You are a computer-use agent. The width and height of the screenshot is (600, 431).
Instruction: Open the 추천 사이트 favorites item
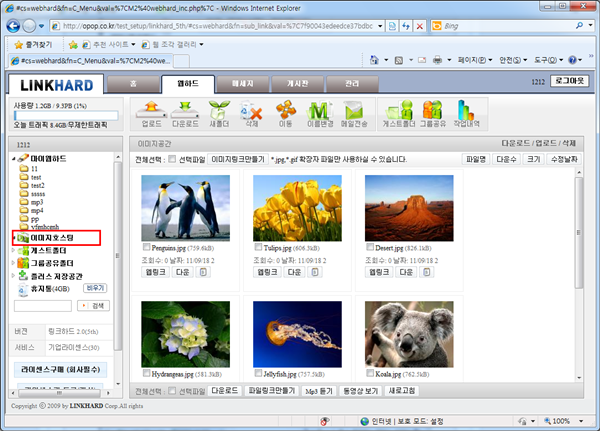coord(109,45)
